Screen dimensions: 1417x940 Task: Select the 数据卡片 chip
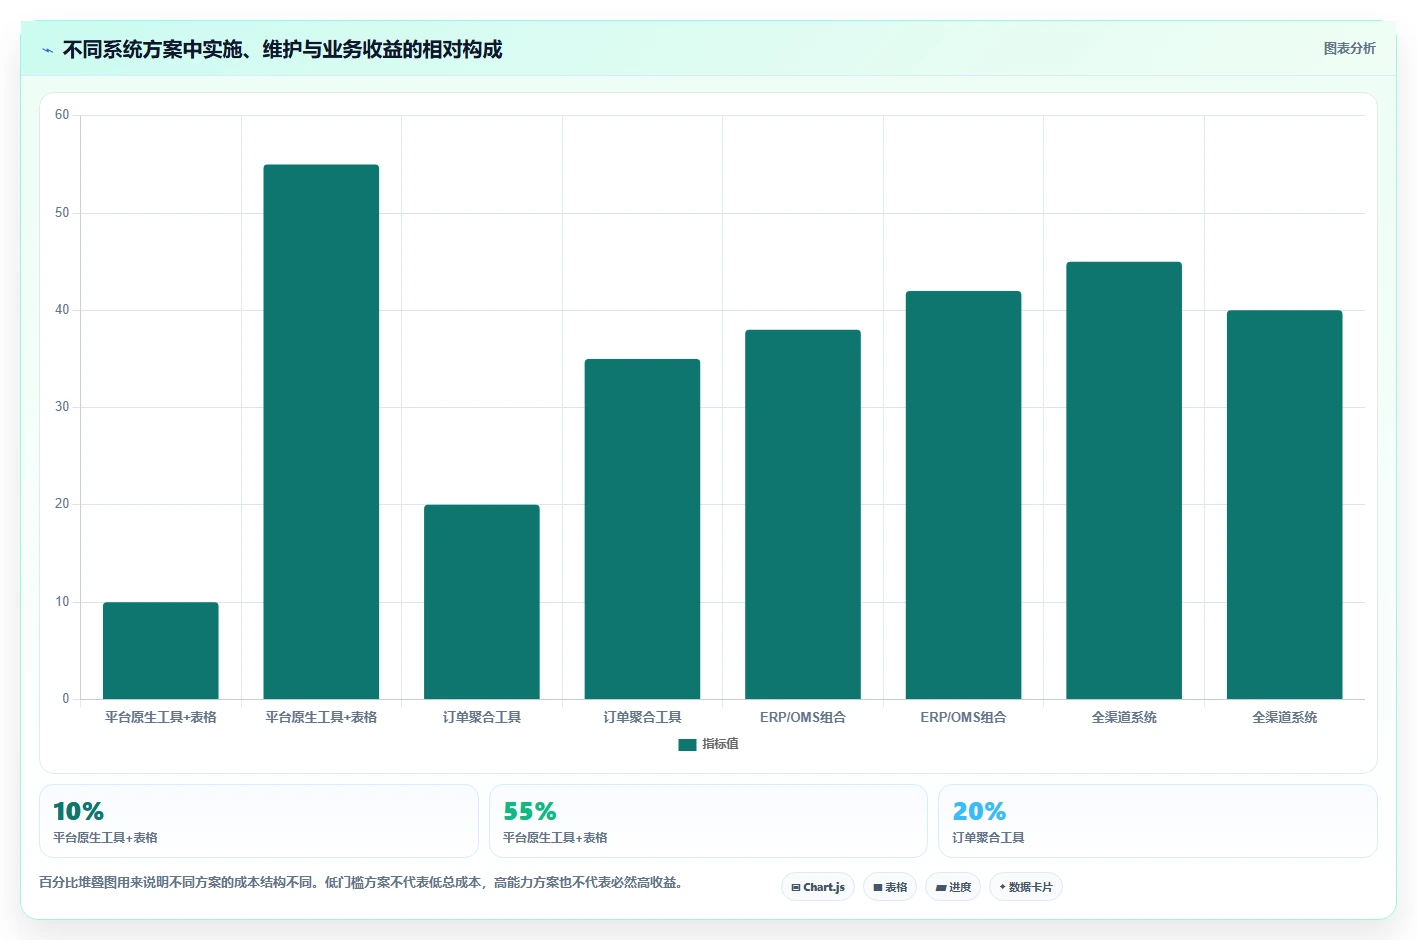click(x=1026, y=887)
